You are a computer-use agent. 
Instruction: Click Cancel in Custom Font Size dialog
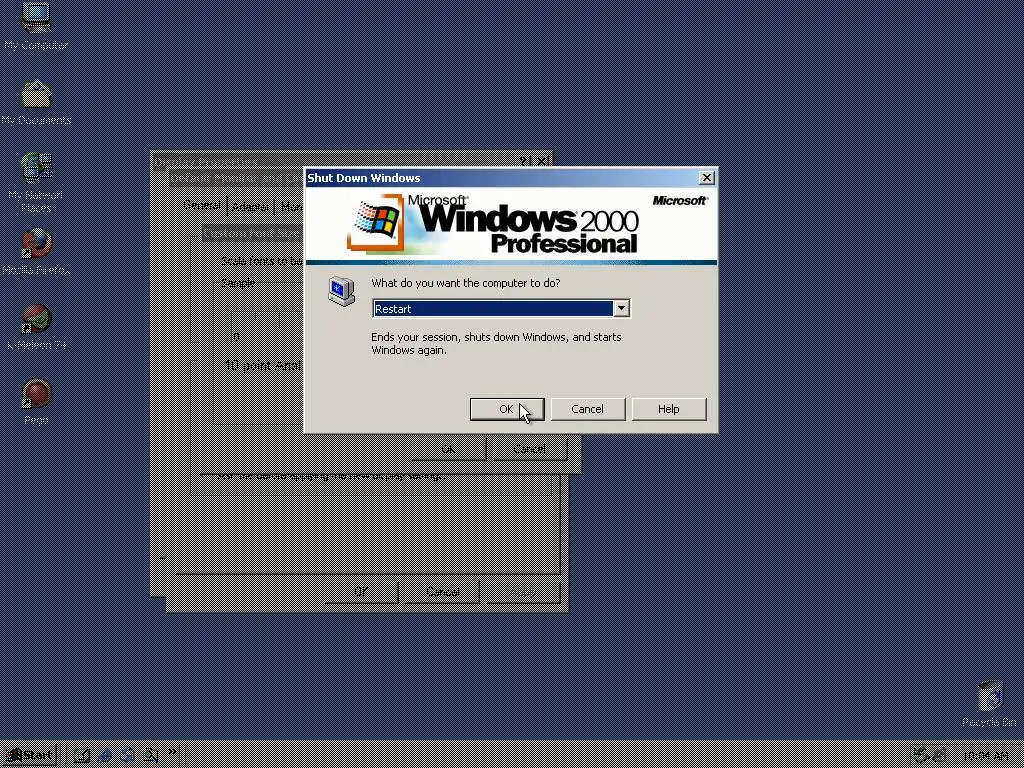(x=530, y=449)
